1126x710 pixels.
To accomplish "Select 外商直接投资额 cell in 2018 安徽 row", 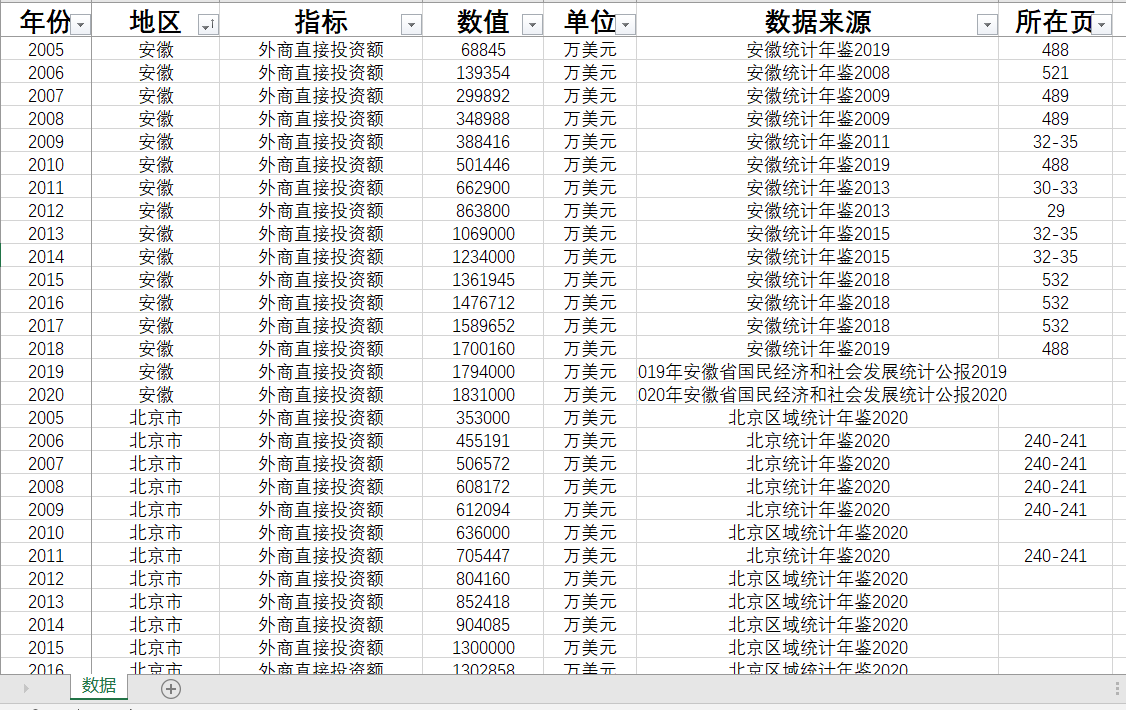I will click(321, 348).
